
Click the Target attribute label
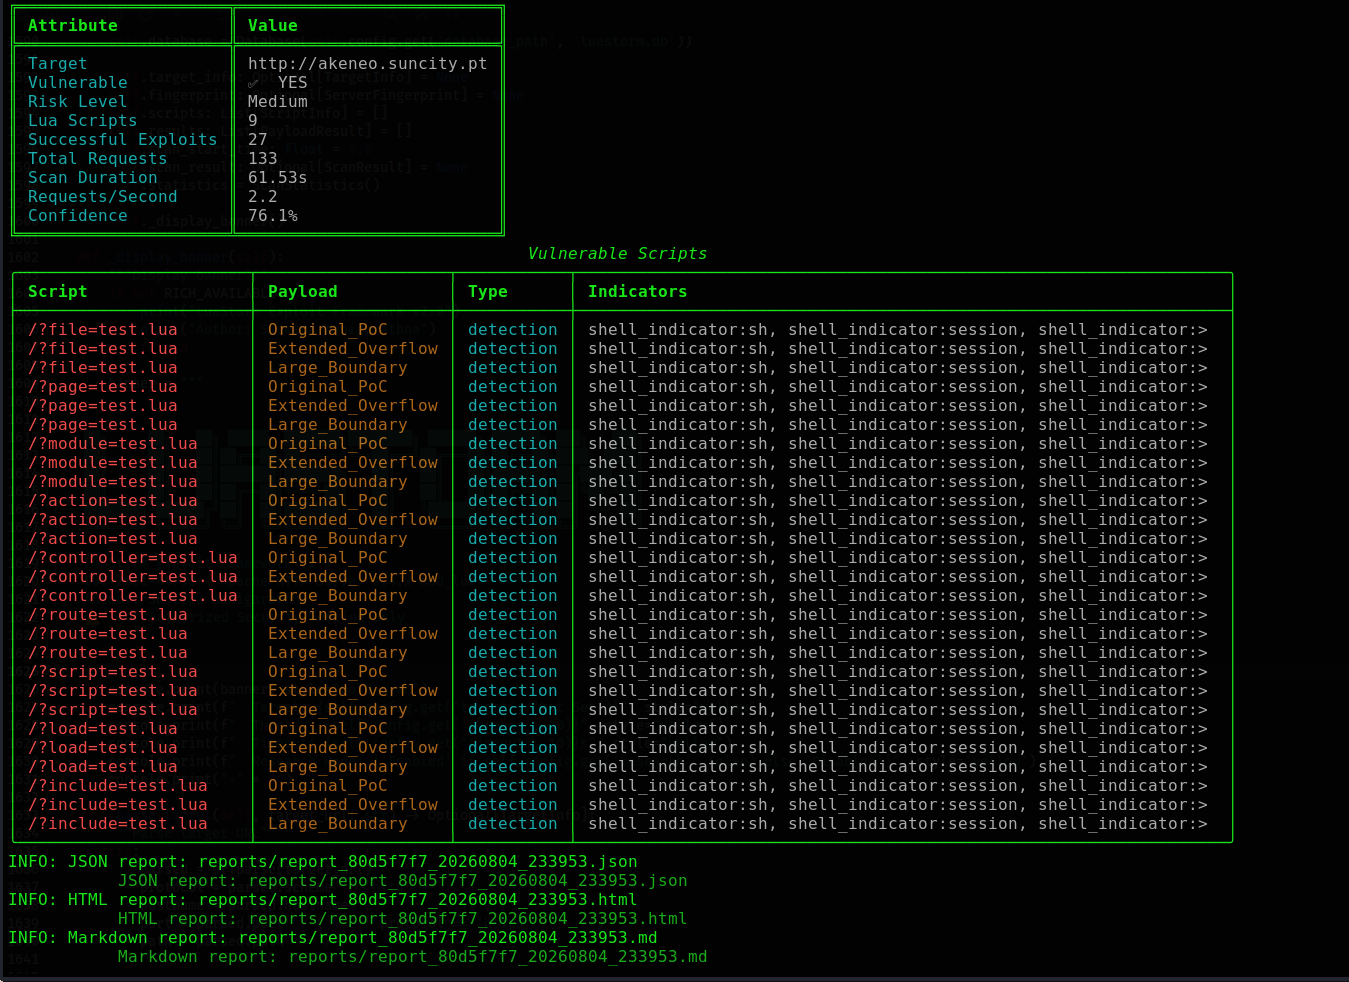57,63
